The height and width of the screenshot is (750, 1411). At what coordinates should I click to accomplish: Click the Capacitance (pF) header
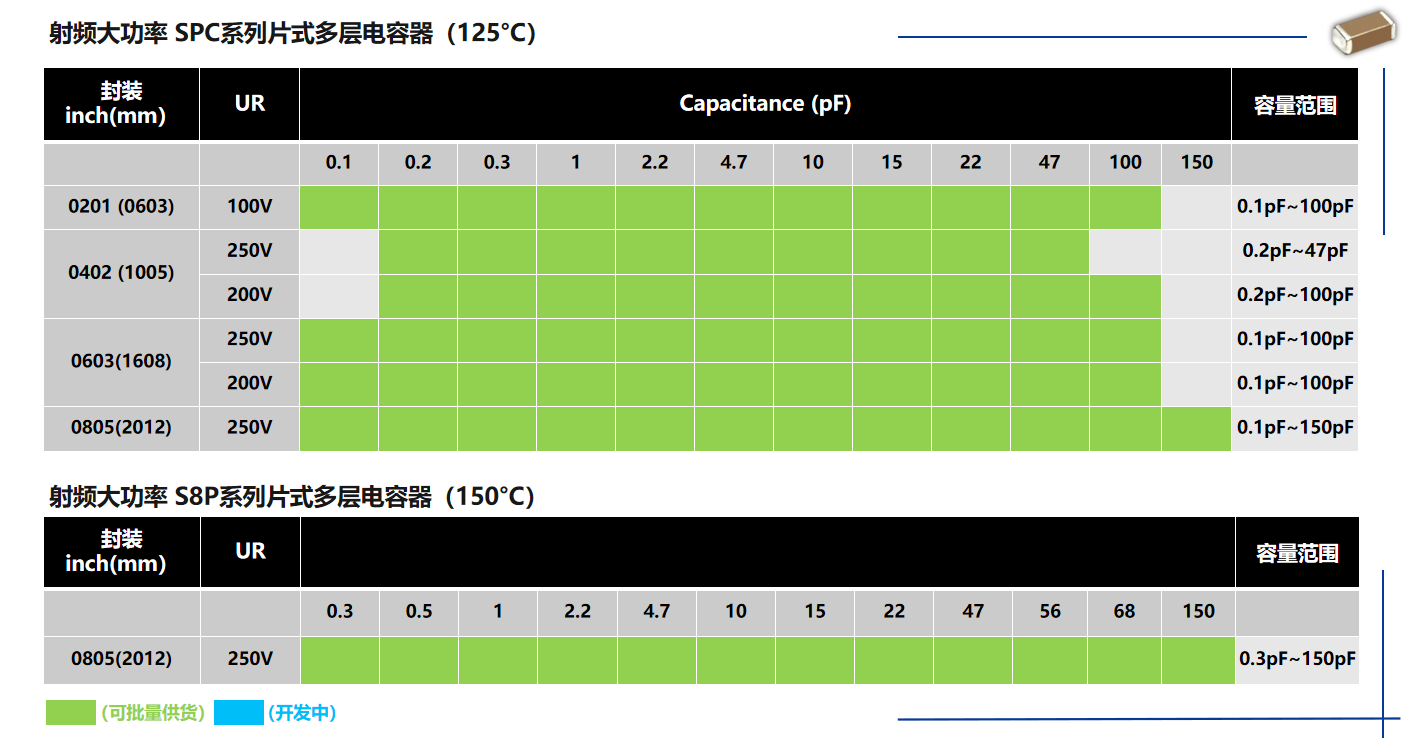[765, 103]
